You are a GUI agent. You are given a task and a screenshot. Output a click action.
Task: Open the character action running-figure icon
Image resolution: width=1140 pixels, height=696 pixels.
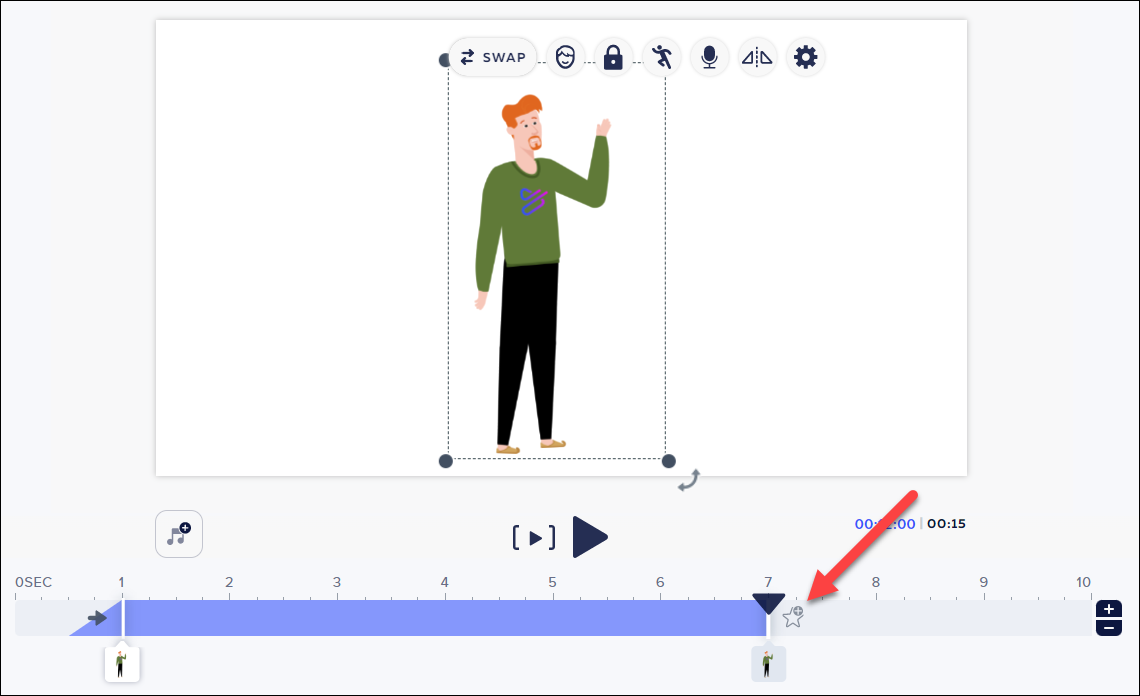pos(661,58)
